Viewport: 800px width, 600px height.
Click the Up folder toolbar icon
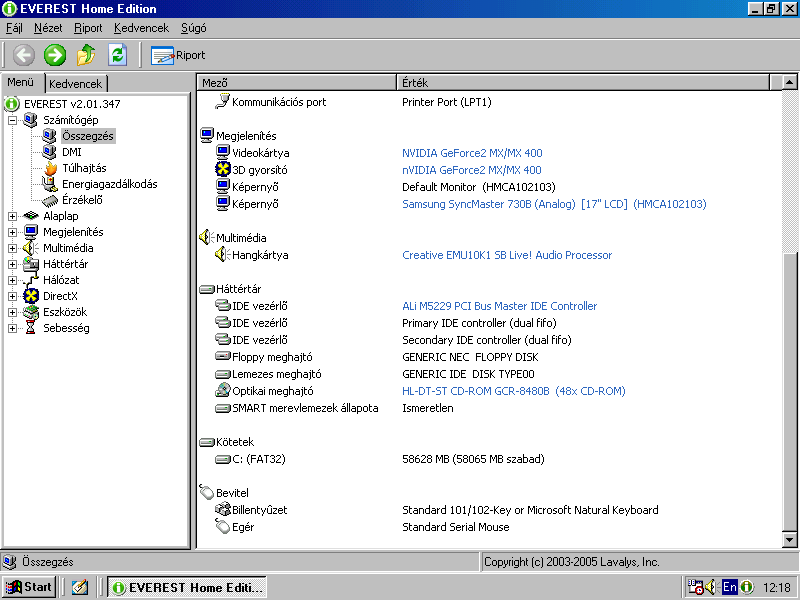[x=86, y=55]
